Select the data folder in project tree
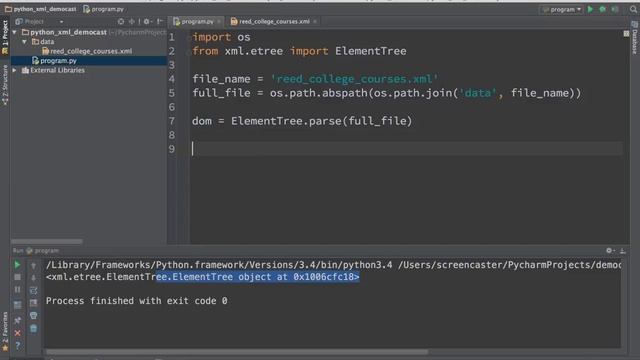 point(43,42)
